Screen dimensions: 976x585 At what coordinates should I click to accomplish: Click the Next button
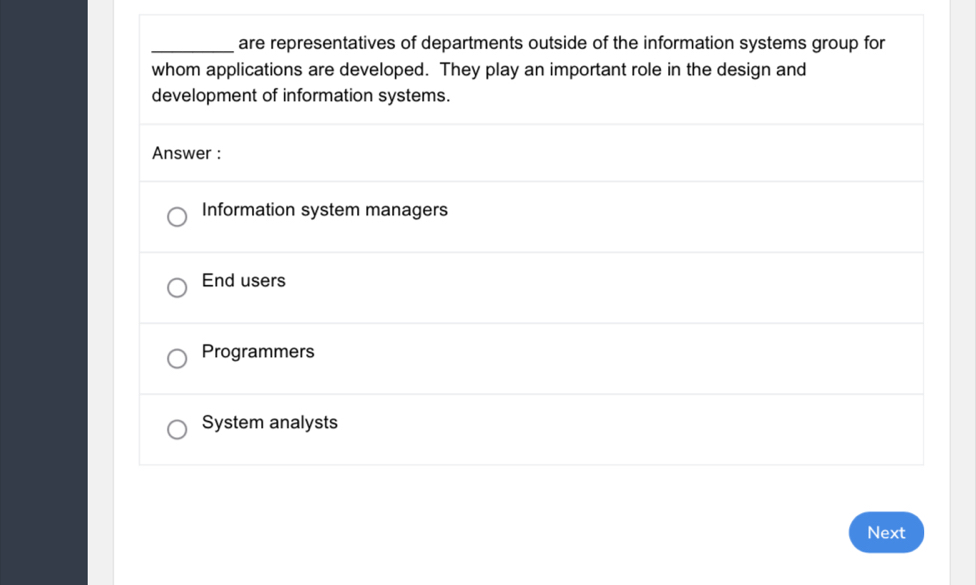coord(886,532)
